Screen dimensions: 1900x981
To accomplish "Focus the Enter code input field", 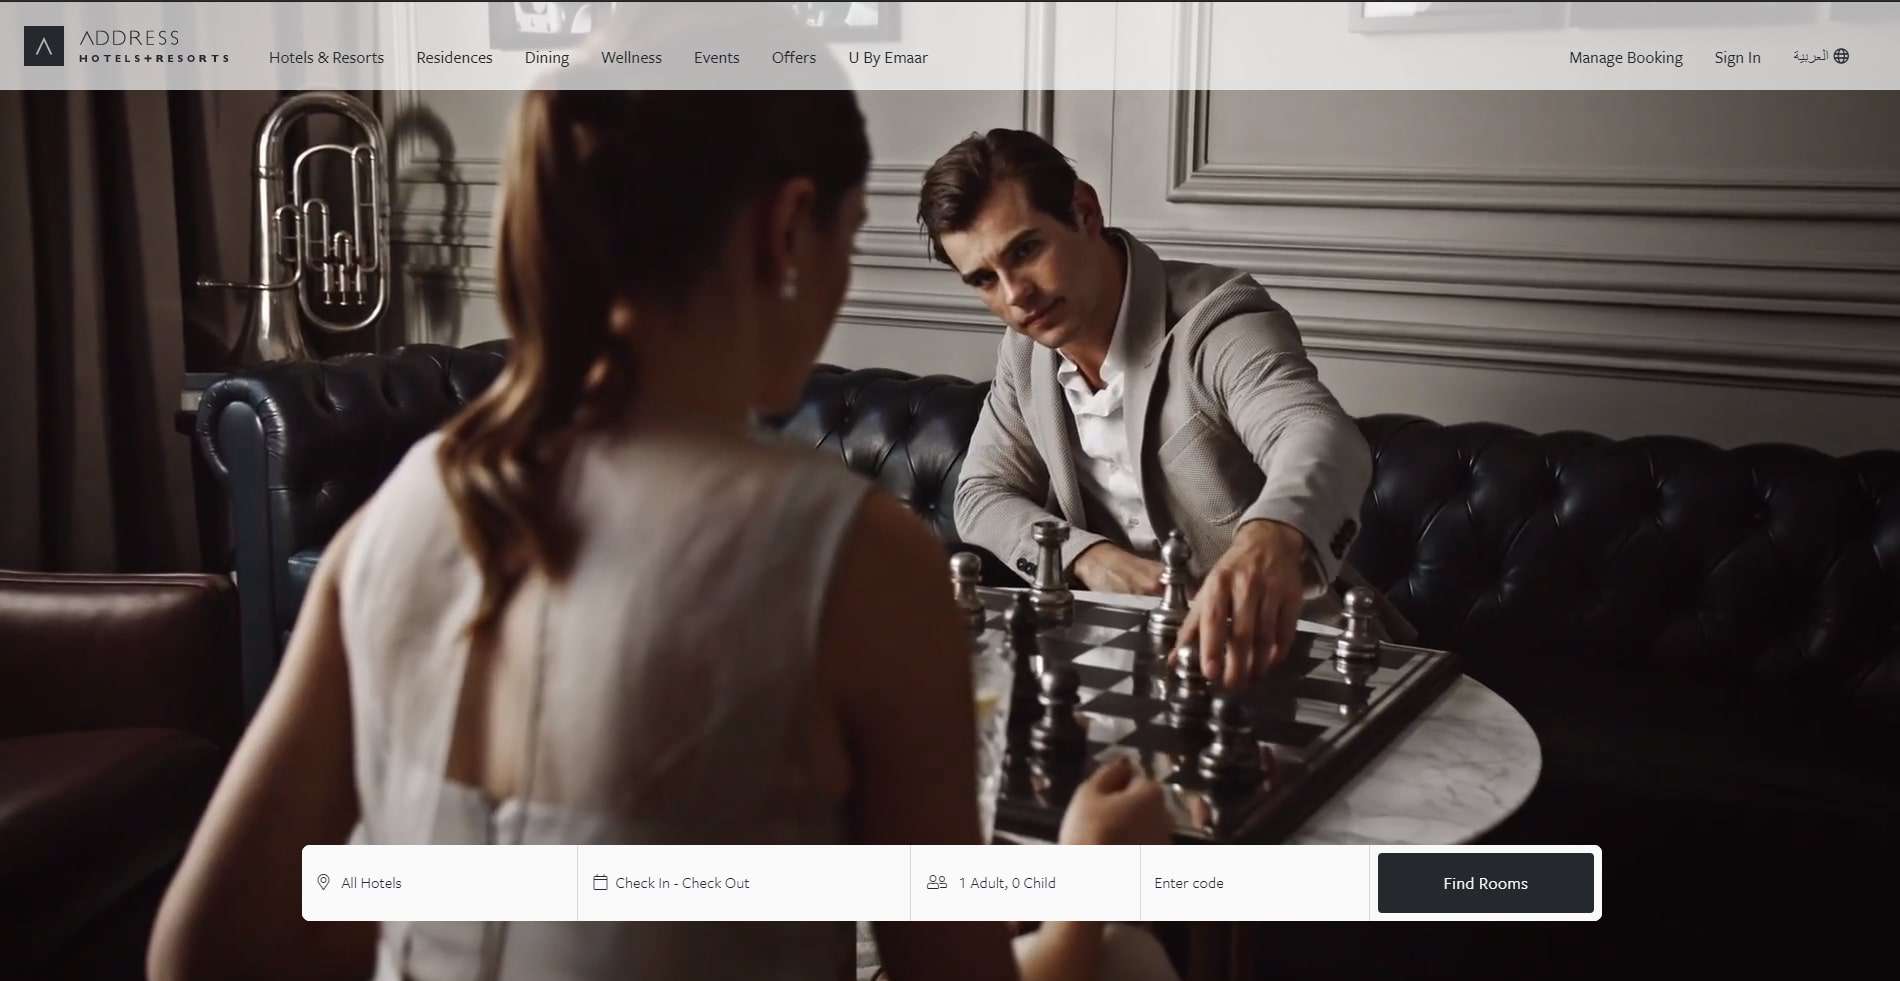I will point(1255,883).
